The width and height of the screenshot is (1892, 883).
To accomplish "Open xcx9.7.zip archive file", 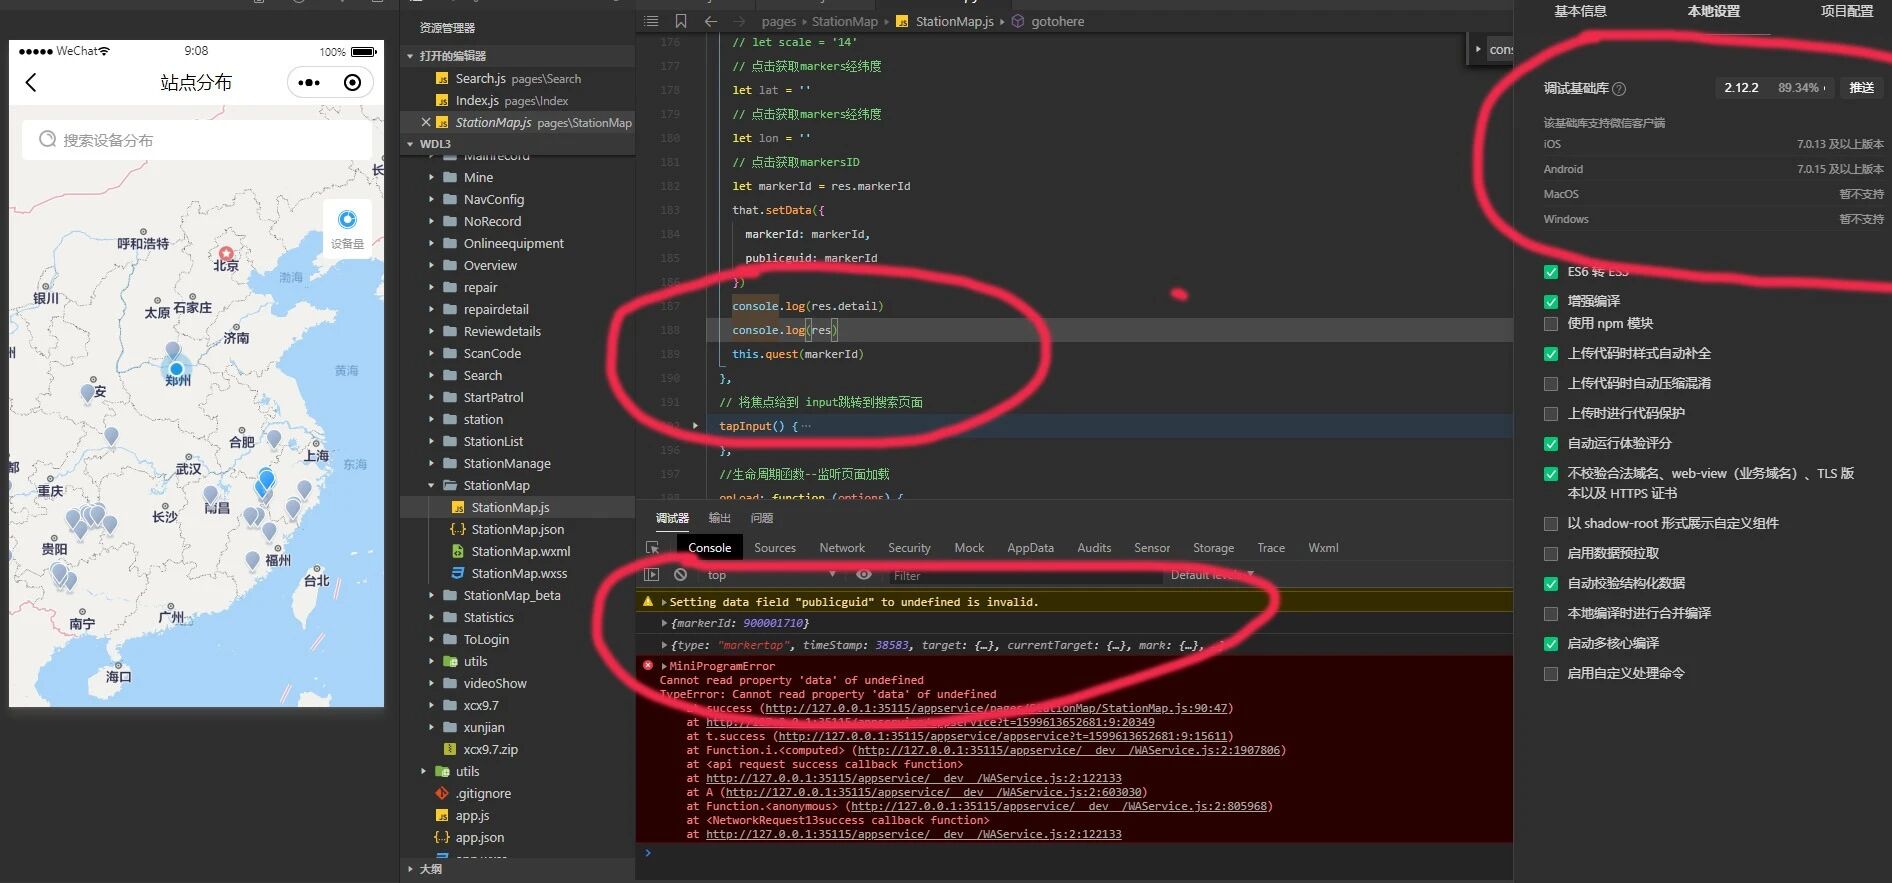I will coord(490,749).
